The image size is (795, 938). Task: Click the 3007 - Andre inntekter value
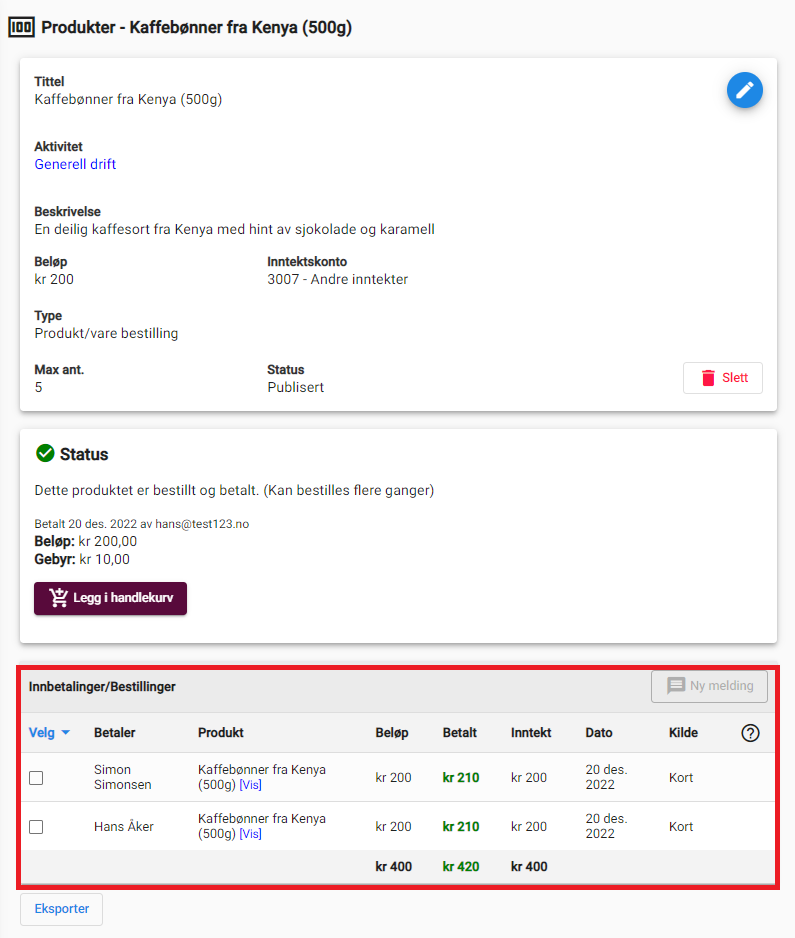(337, 279)
